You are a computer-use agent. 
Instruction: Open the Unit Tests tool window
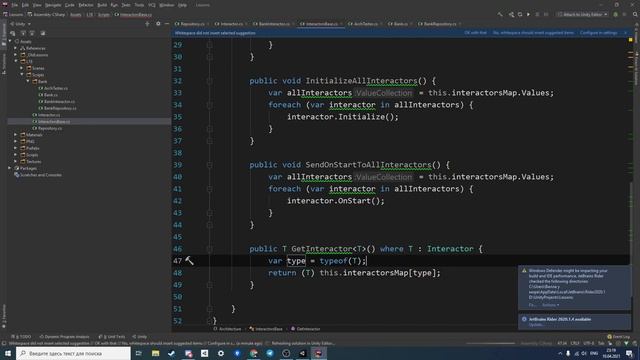[112, 337]
